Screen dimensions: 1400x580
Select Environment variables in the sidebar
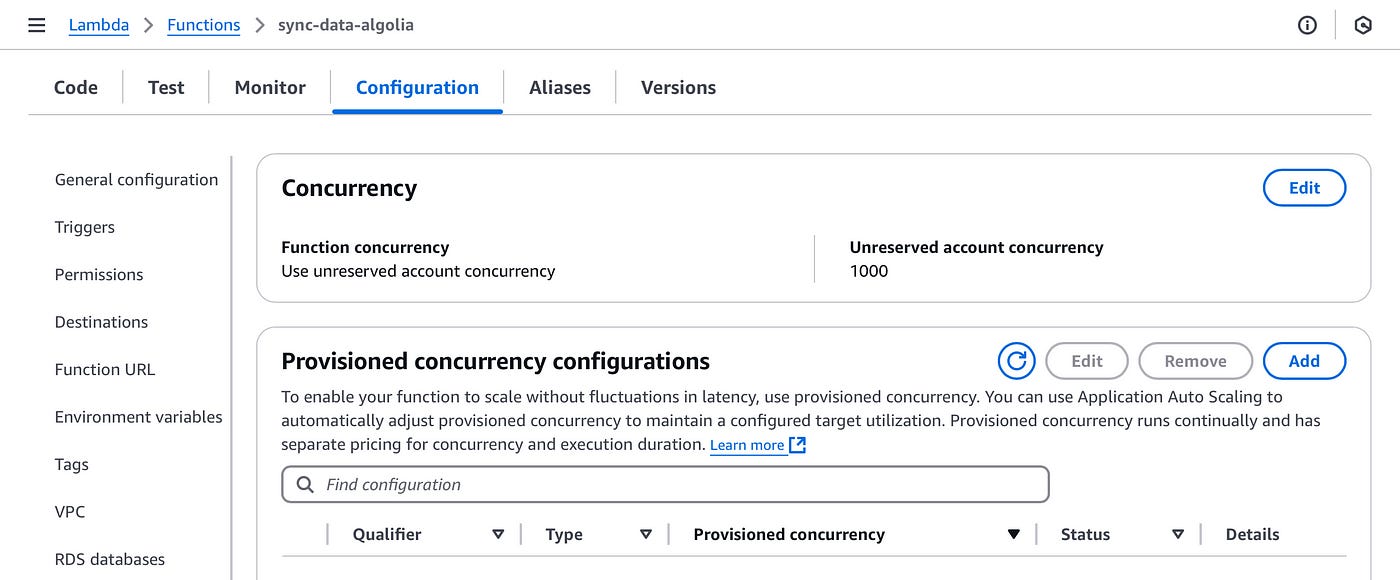click(x=138, y=417)
